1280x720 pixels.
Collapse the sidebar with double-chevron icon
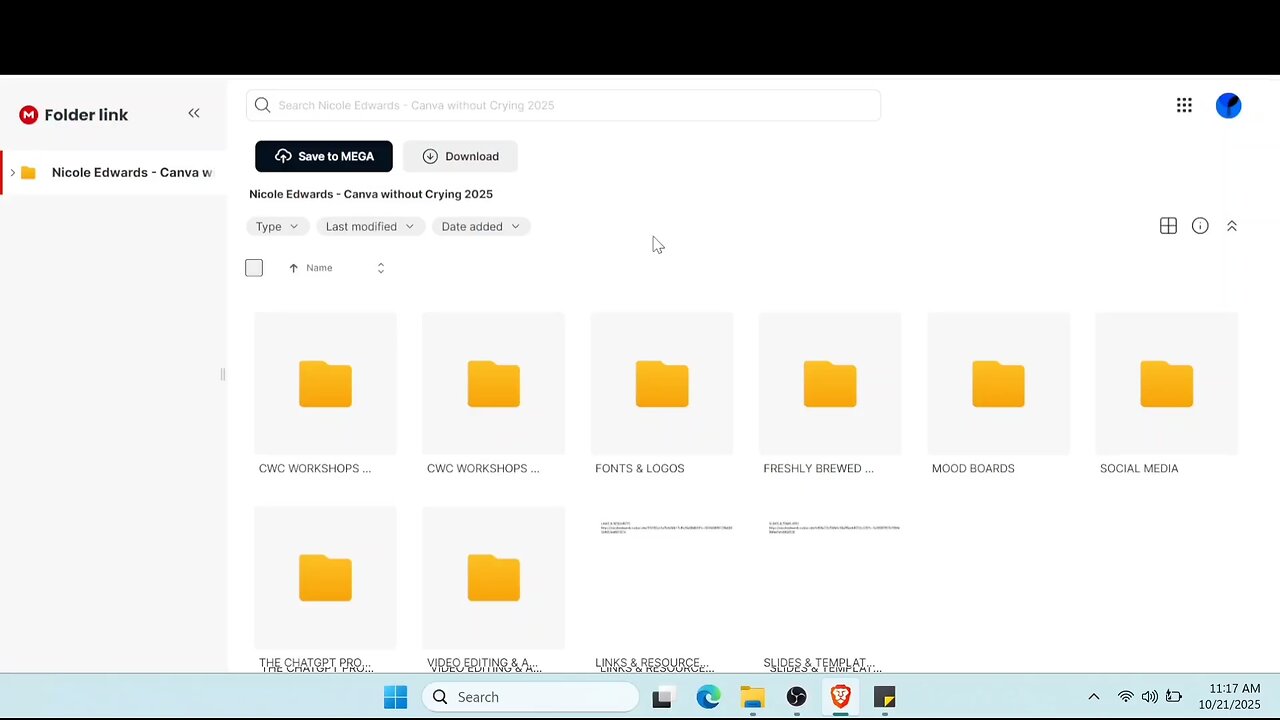pos(194,114)
